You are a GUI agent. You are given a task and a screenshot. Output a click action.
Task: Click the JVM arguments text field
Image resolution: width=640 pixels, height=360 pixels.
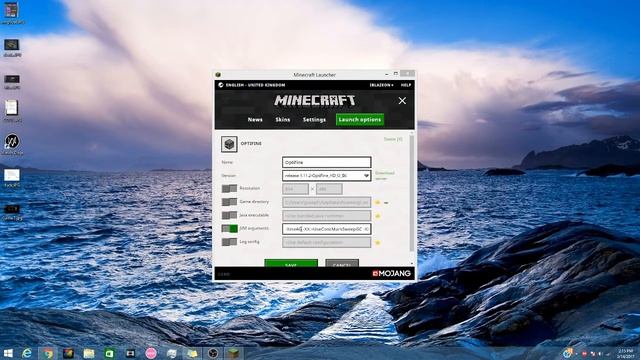tap(327, 229)
